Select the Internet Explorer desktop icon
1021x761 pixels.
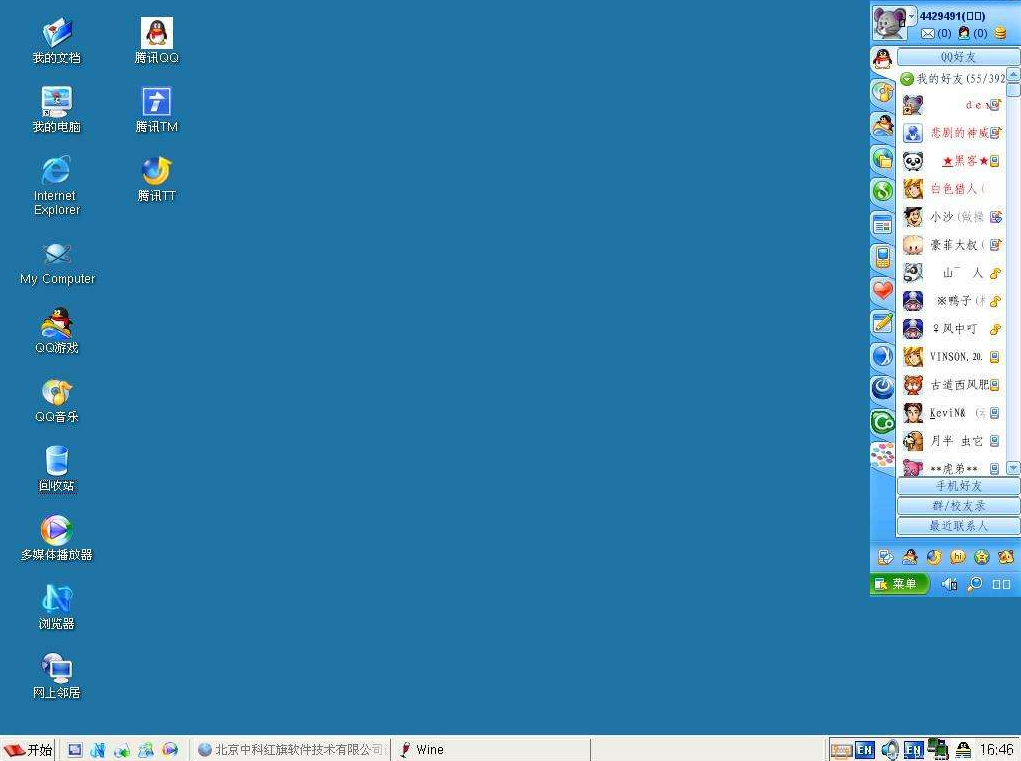57,186
